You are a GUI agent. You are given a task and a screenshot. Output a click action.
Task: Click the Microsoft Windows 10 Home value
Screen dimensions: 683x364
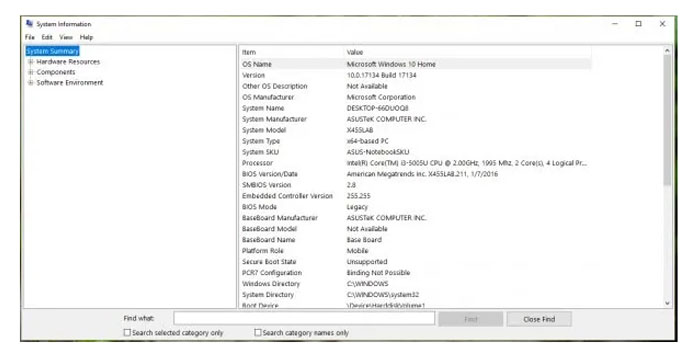[391, 64]
